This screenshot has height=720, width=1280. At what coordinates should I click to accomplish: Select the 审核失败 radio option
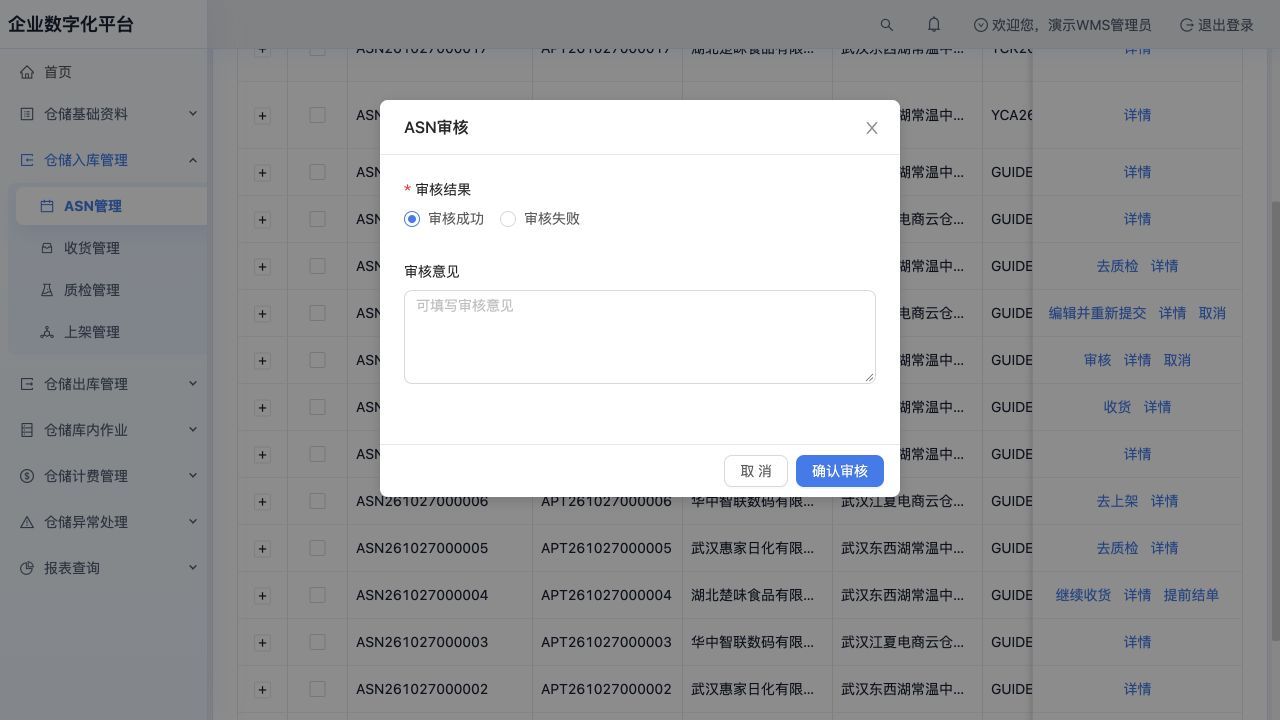click(540, 219)
